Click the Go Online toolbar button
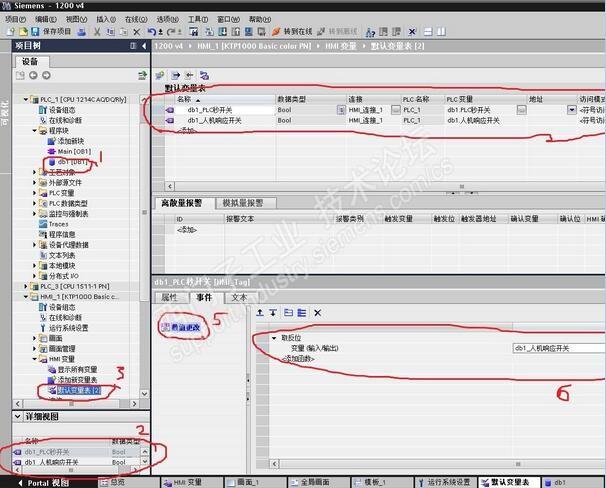The width and height of the screenshot is (606, 488). click(292, 32)
